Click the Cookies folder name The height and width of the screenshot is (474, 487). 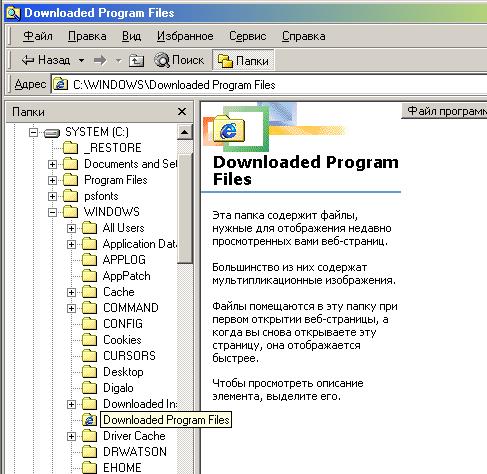[x=122, y=340]
